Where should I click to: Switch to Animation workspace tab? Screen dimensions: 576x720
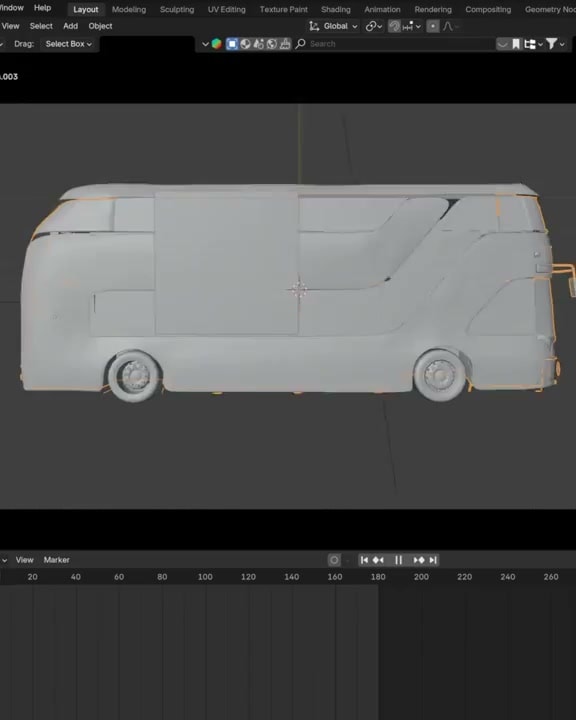pos(382,9)
